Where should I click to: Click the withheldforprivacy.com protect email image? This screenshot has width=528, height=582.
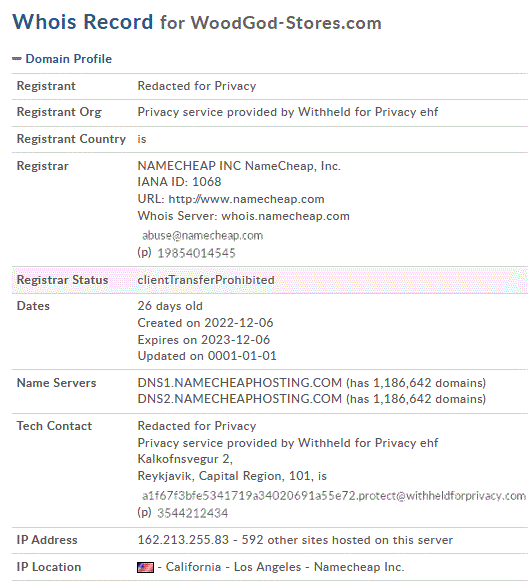334,496
